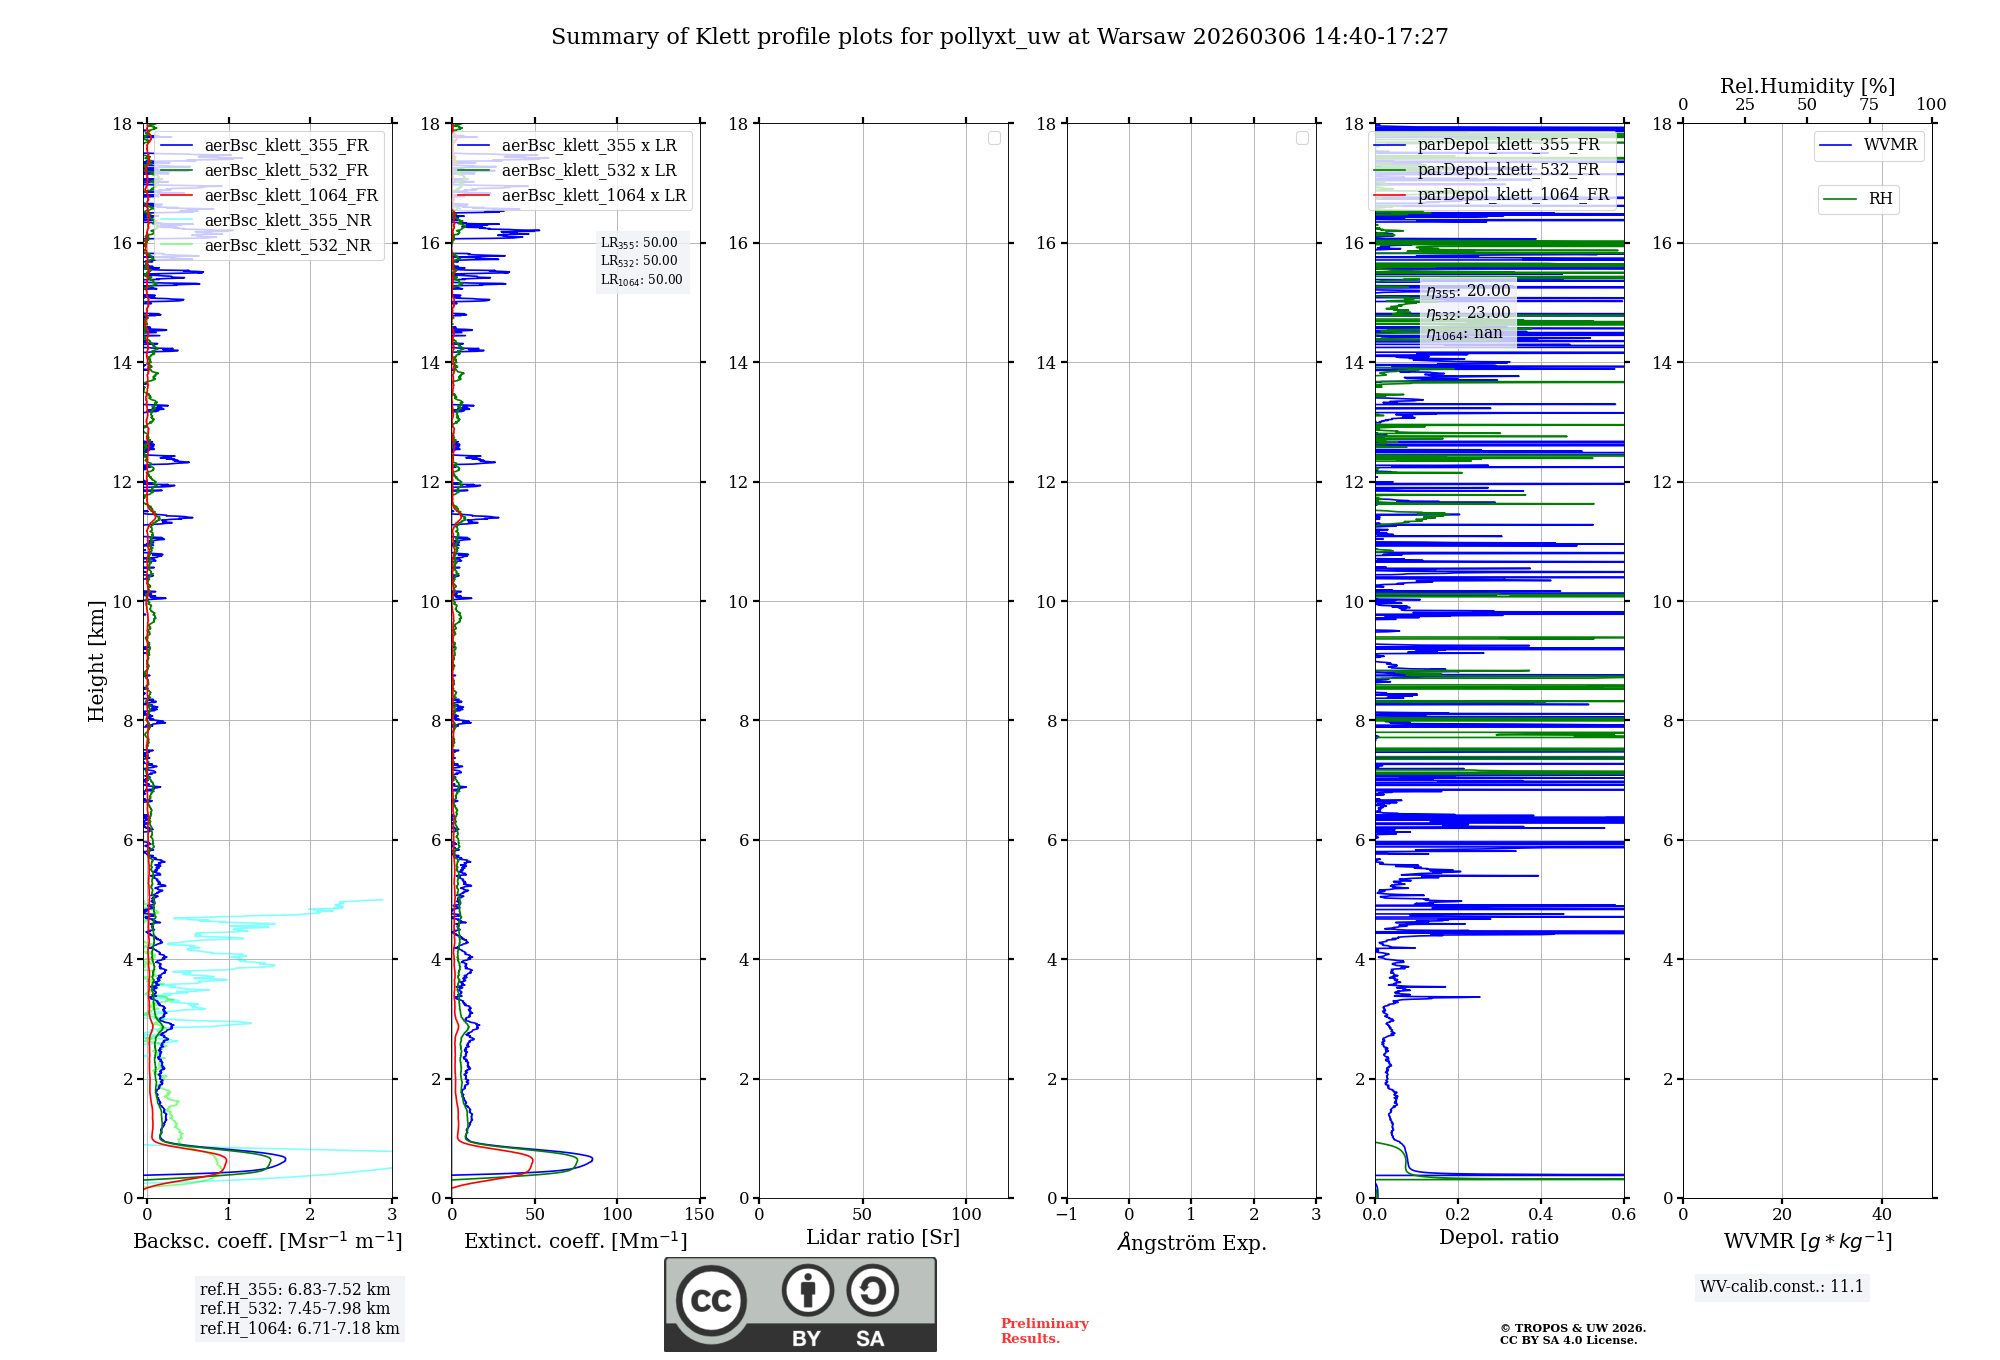
Task: Click the Creative Commons CC circle icon
Action: pos(711,1301)
